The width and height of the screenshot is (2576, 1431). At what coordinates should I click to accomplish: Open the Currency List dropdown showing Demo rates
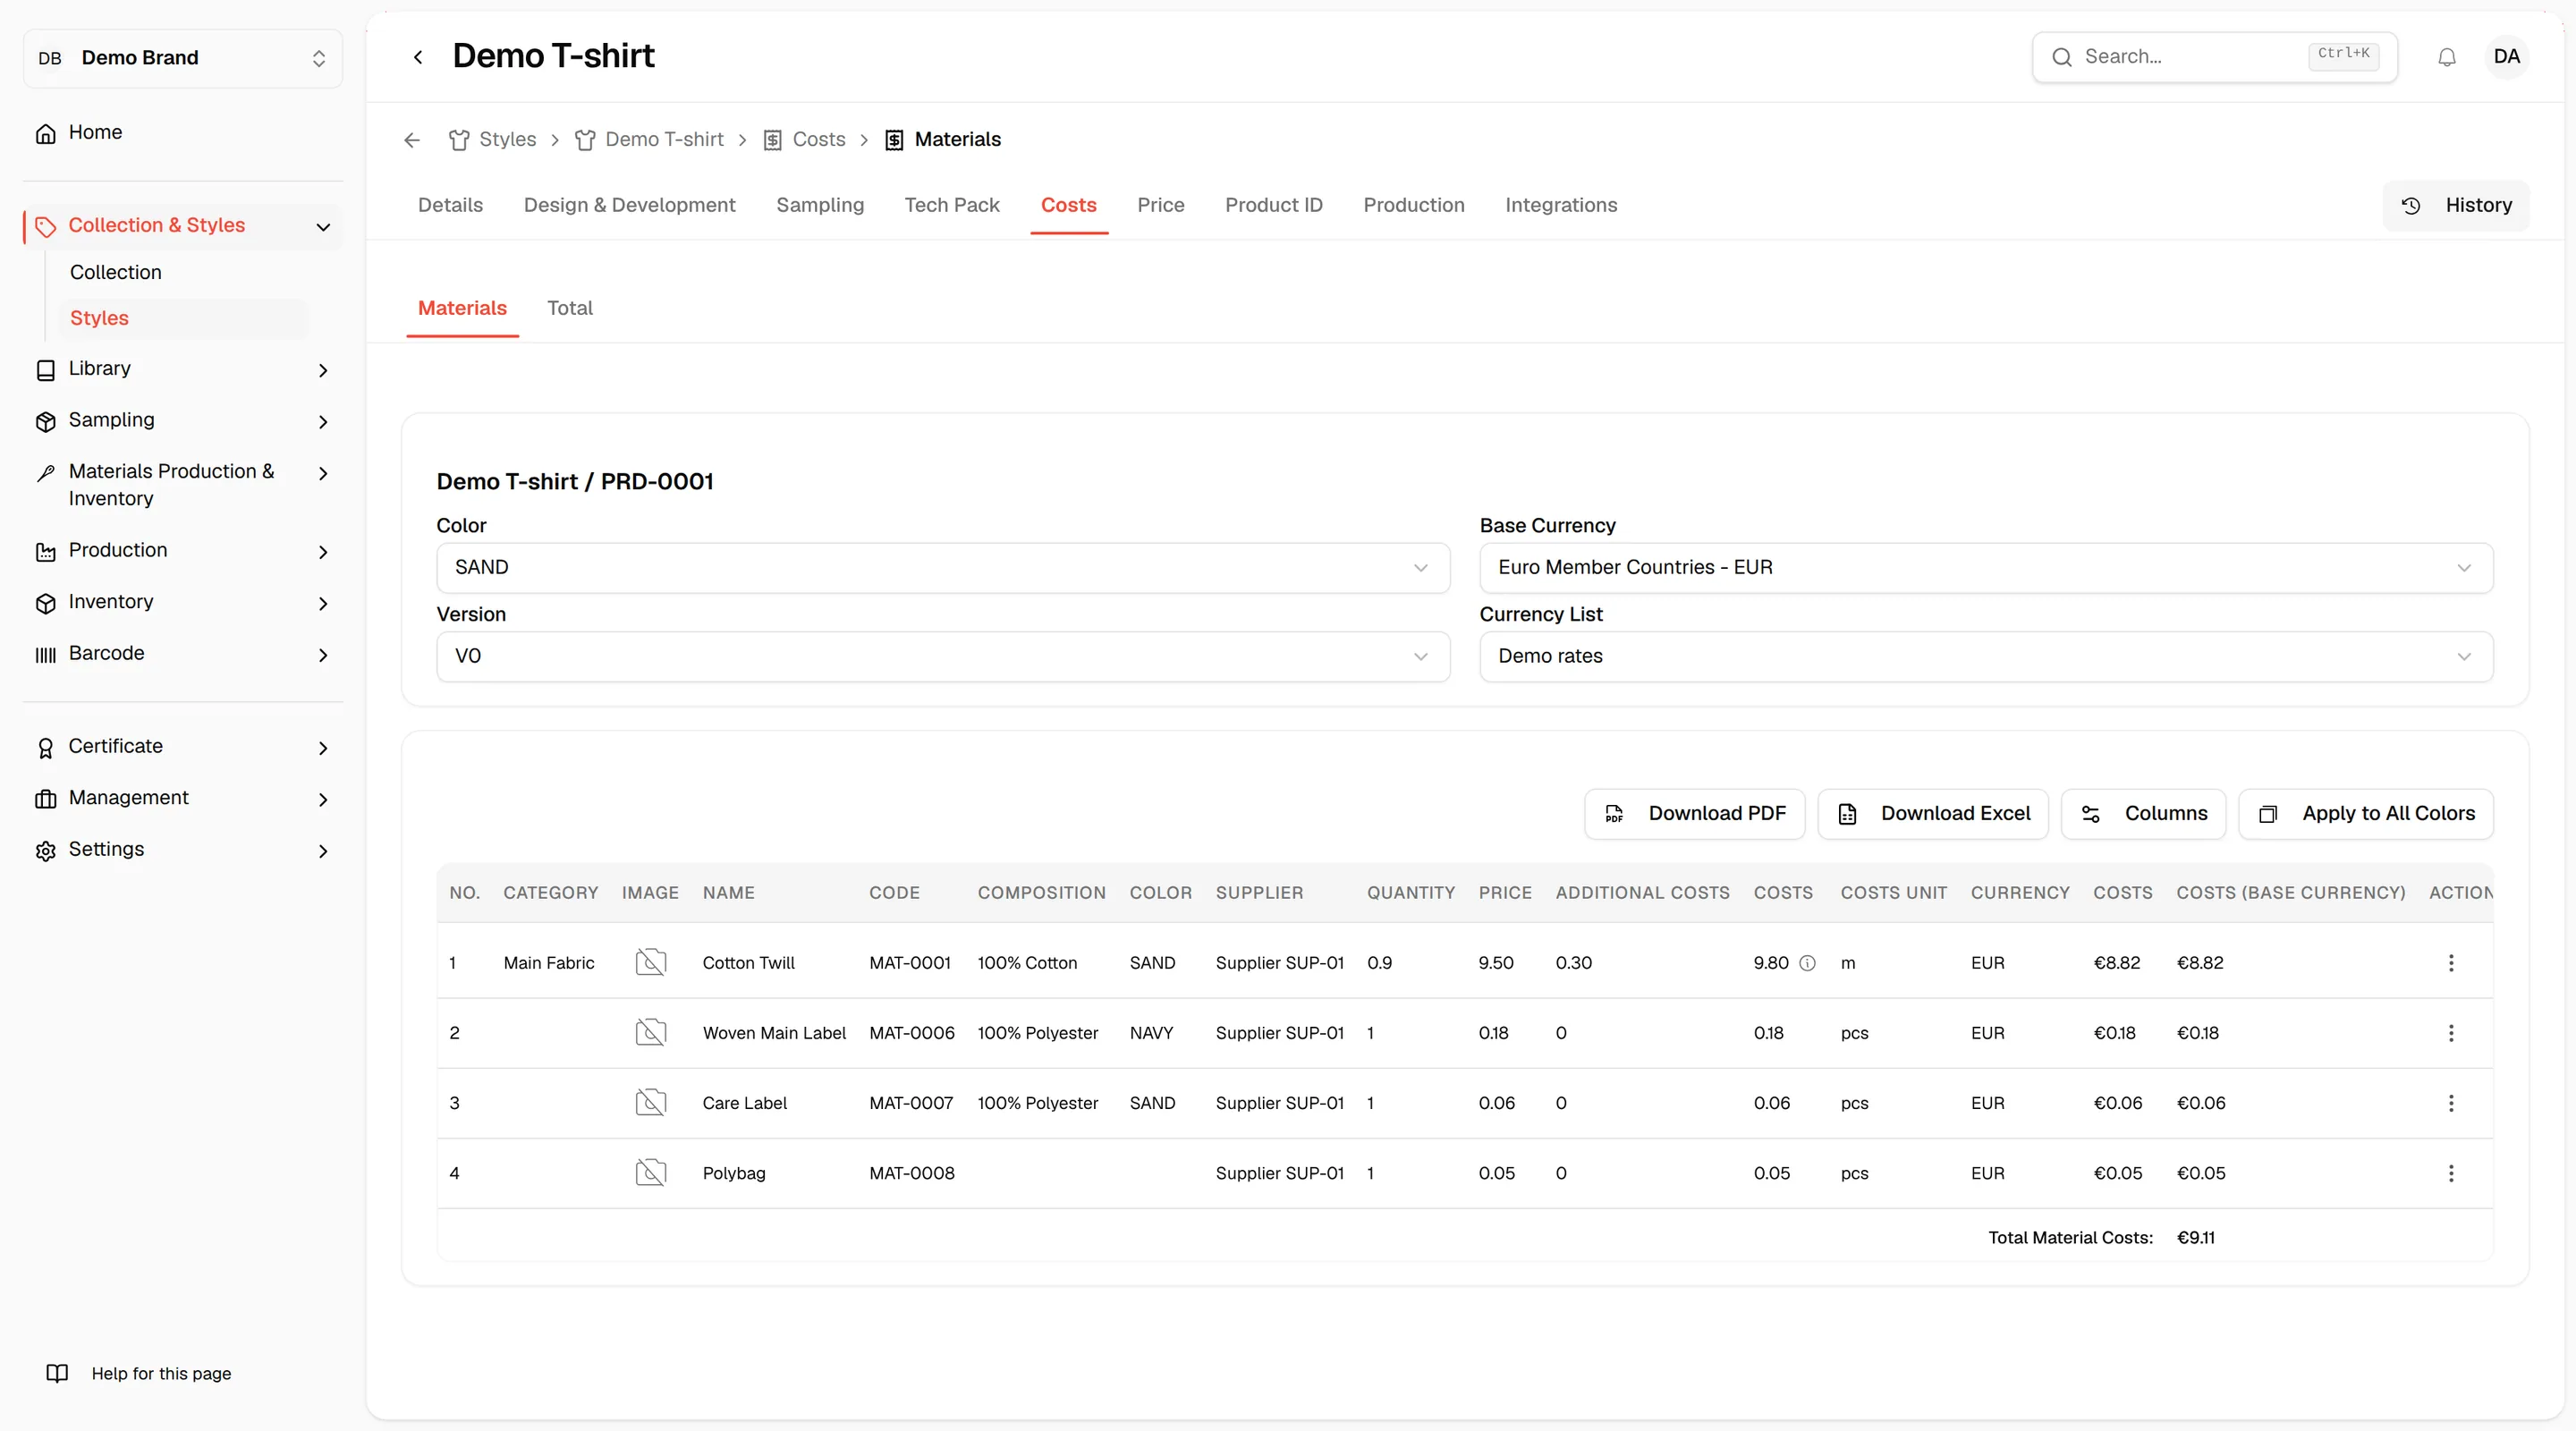[1986, 656]
